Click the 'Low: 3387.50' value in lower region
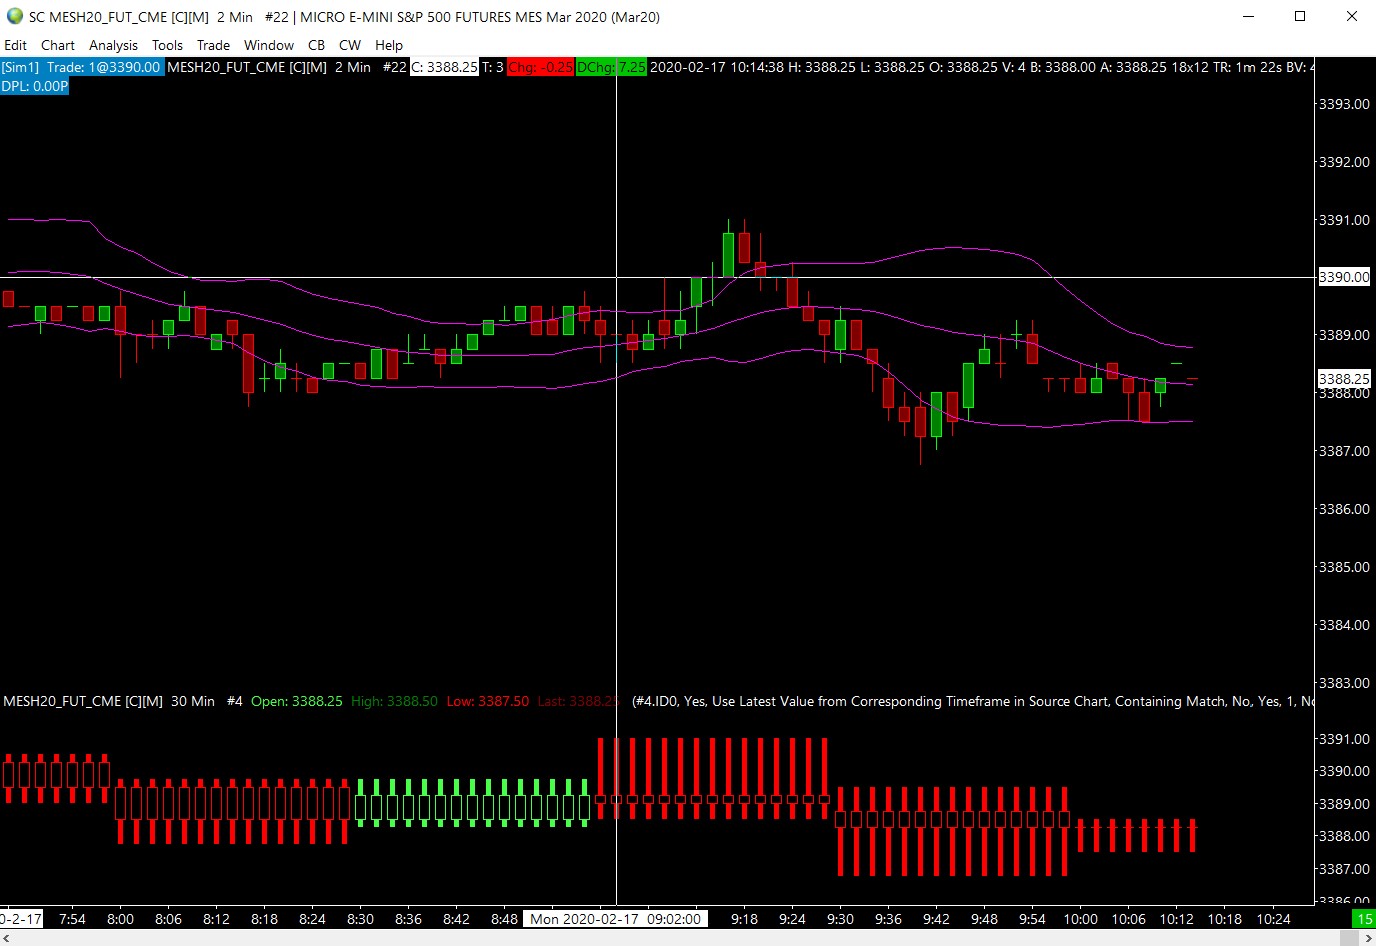Image resolution: width=1376 pixels, height=946 pixels. [488, 701]
